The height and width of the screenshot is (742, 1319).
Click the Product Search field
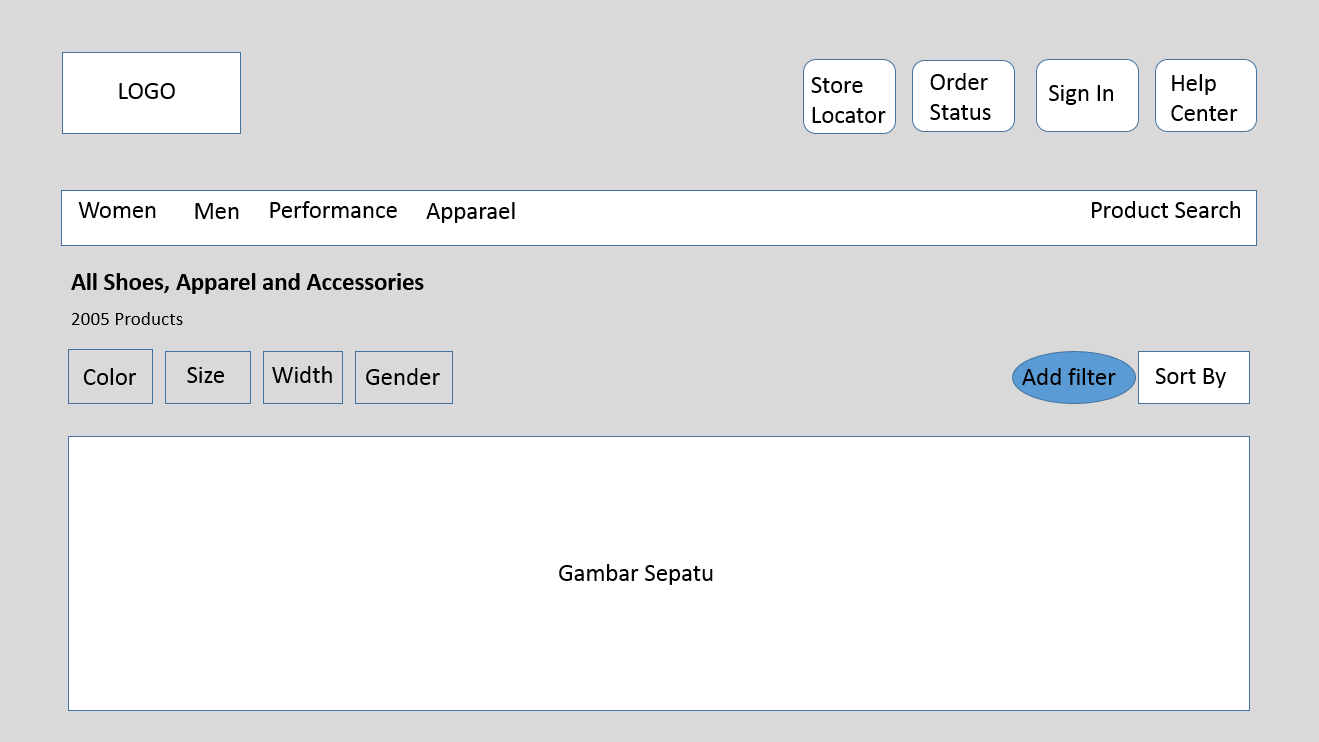pos(1165,211)
